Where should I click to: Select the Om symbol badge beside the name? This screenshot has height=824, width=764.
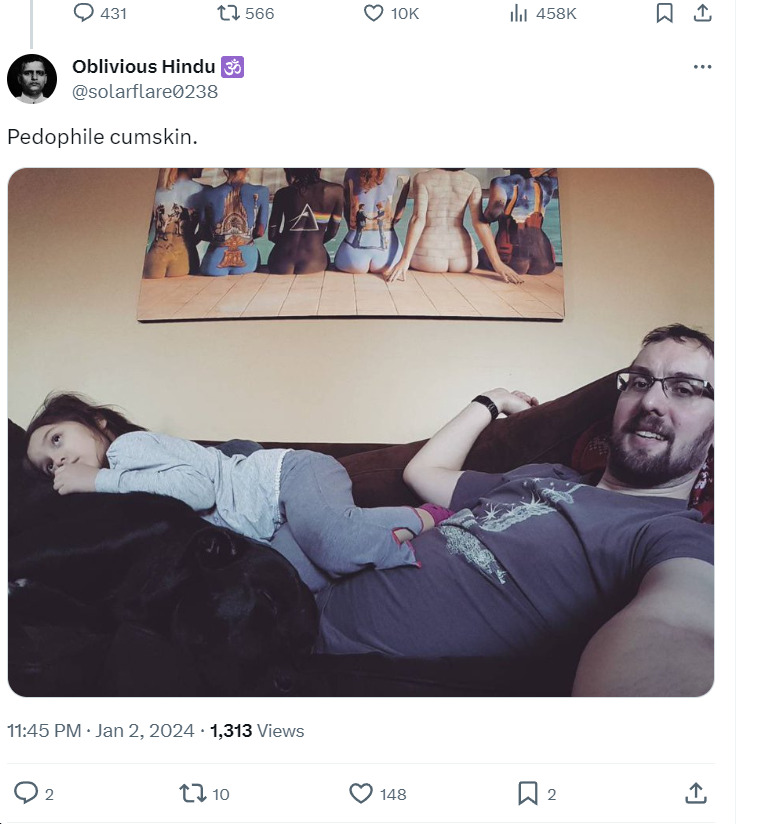point(232,67)
